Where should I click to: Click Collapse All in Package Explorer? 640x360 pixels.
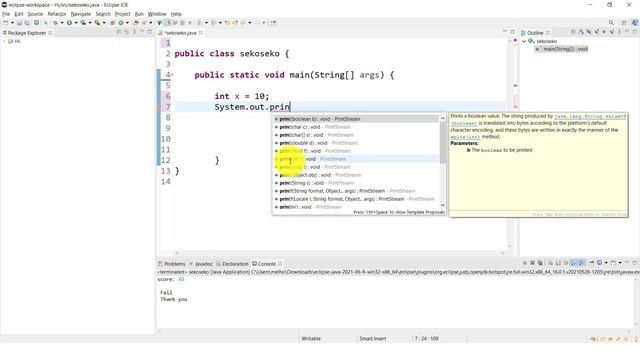pyautogui.click(x=119, y=32)
